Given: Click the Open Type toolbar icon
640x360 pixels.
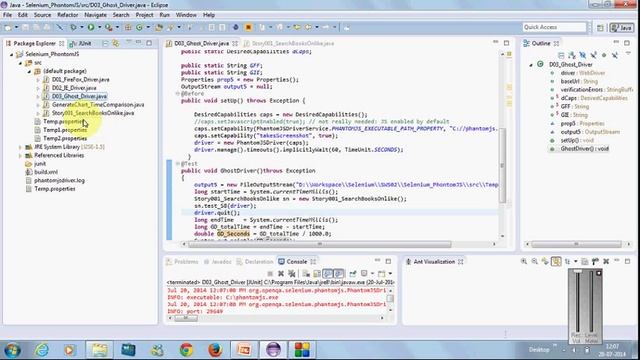Looking at the screenshot, I should click(x=159, y=27).
